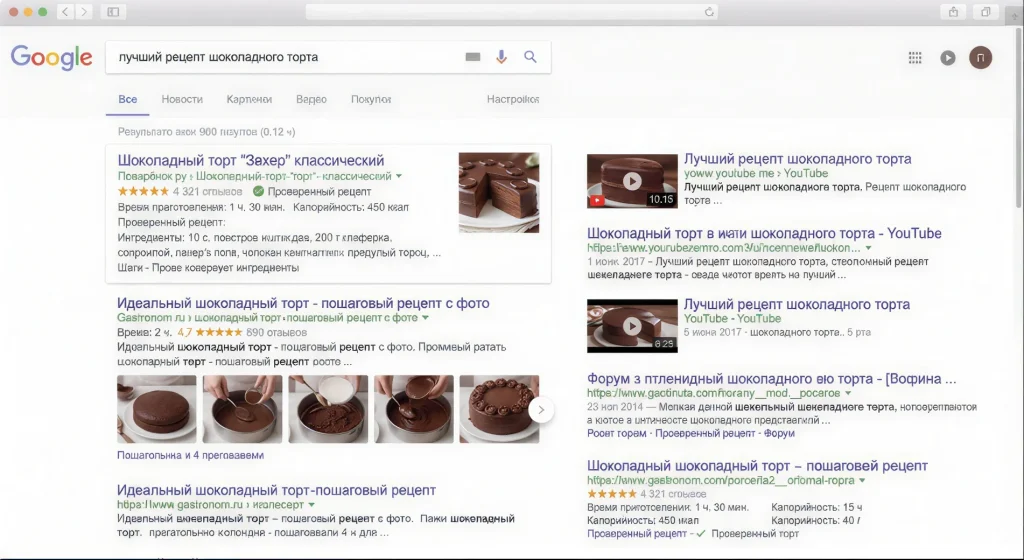The image size is (1024, 560).
Task: Open the result titled ending with '- YouTube'
Action: point(764,233)
